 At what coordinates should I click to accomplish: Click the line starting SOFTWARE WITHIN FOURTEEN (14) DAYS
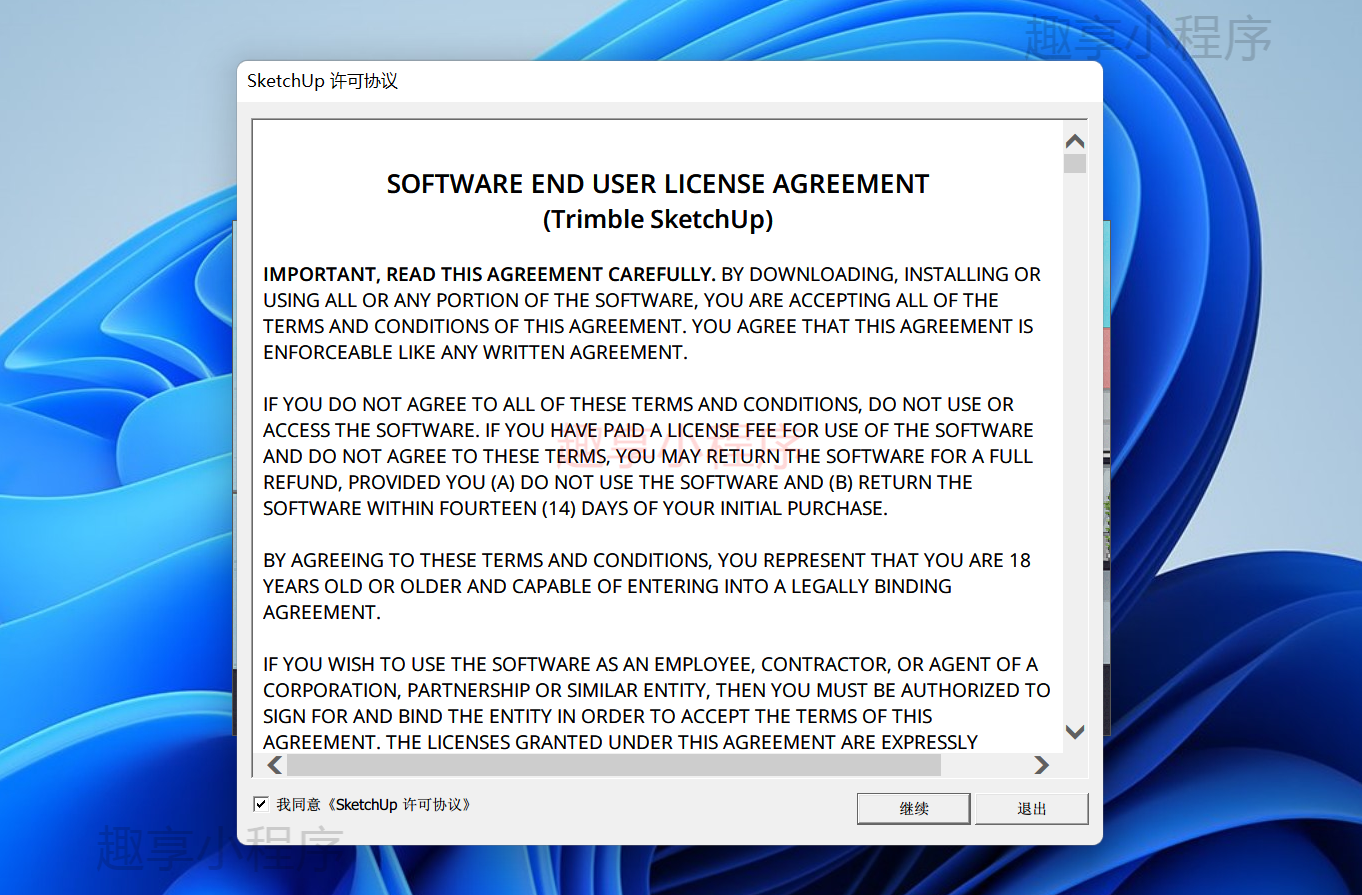pyautogui.click(x=575, y=508)
